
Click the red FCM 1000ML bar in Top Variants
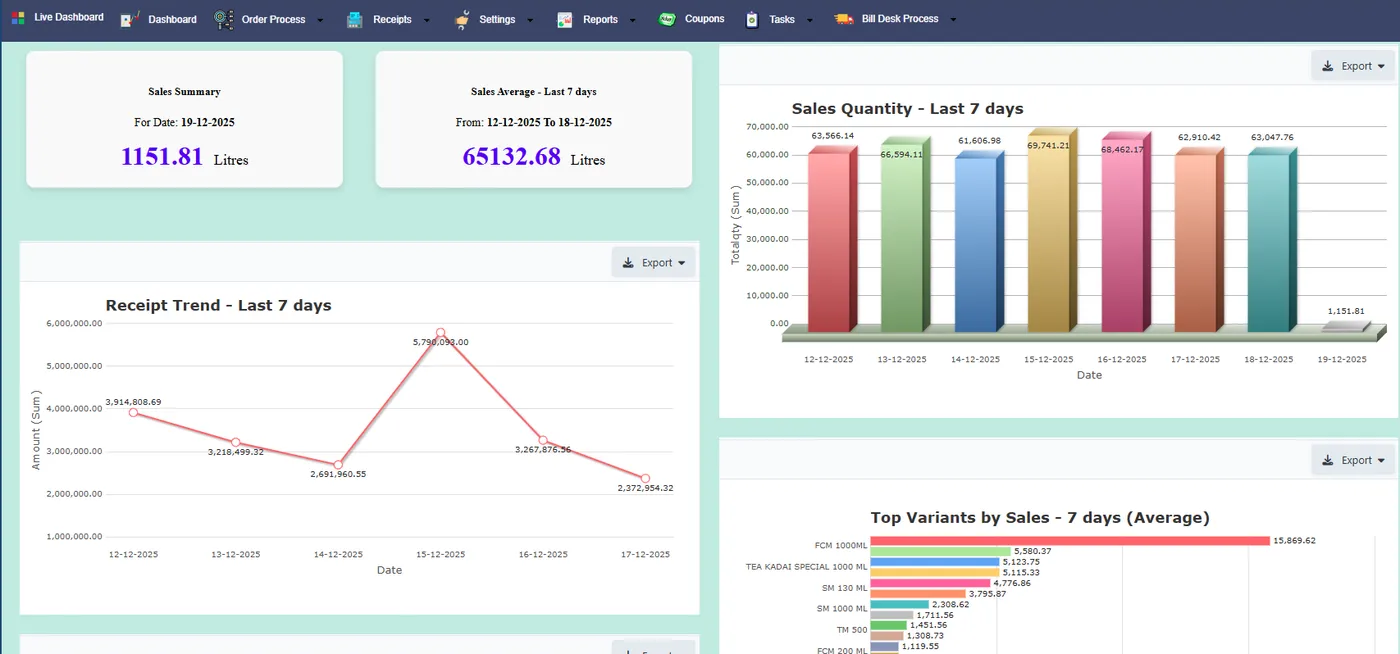click(1069, 541)
